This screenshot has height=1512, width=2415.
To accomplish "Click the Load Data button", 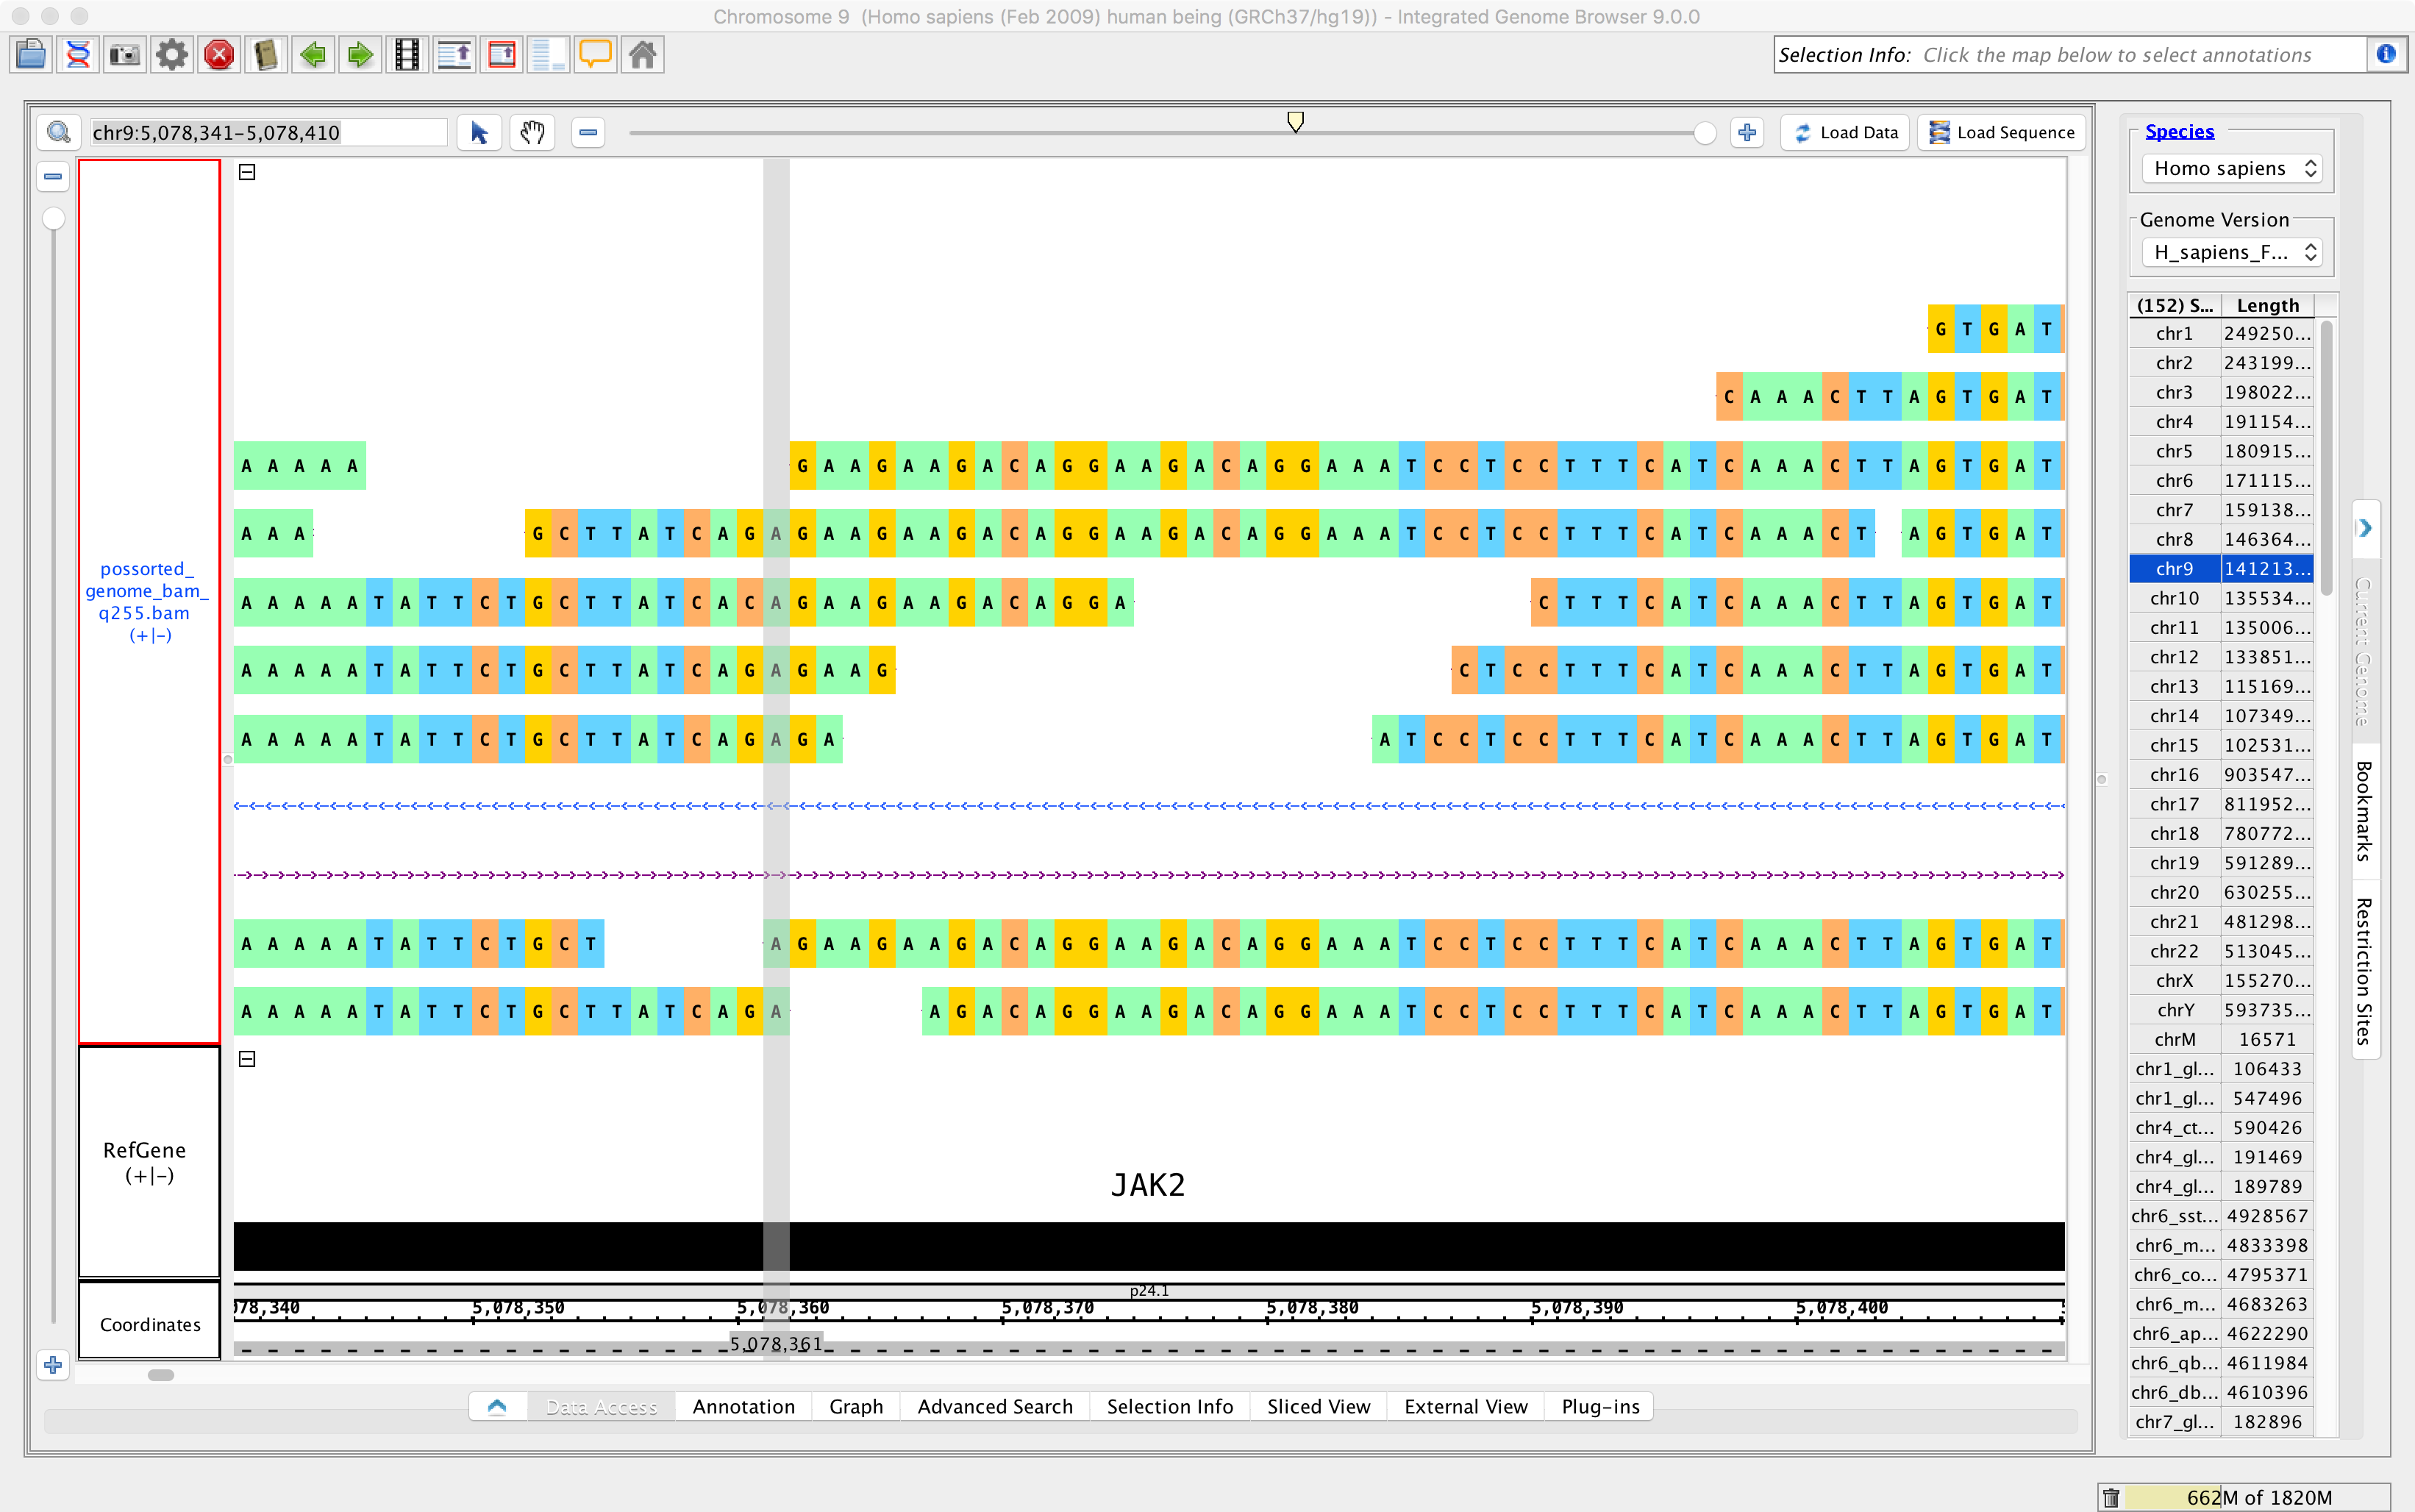I will 1845,132.
